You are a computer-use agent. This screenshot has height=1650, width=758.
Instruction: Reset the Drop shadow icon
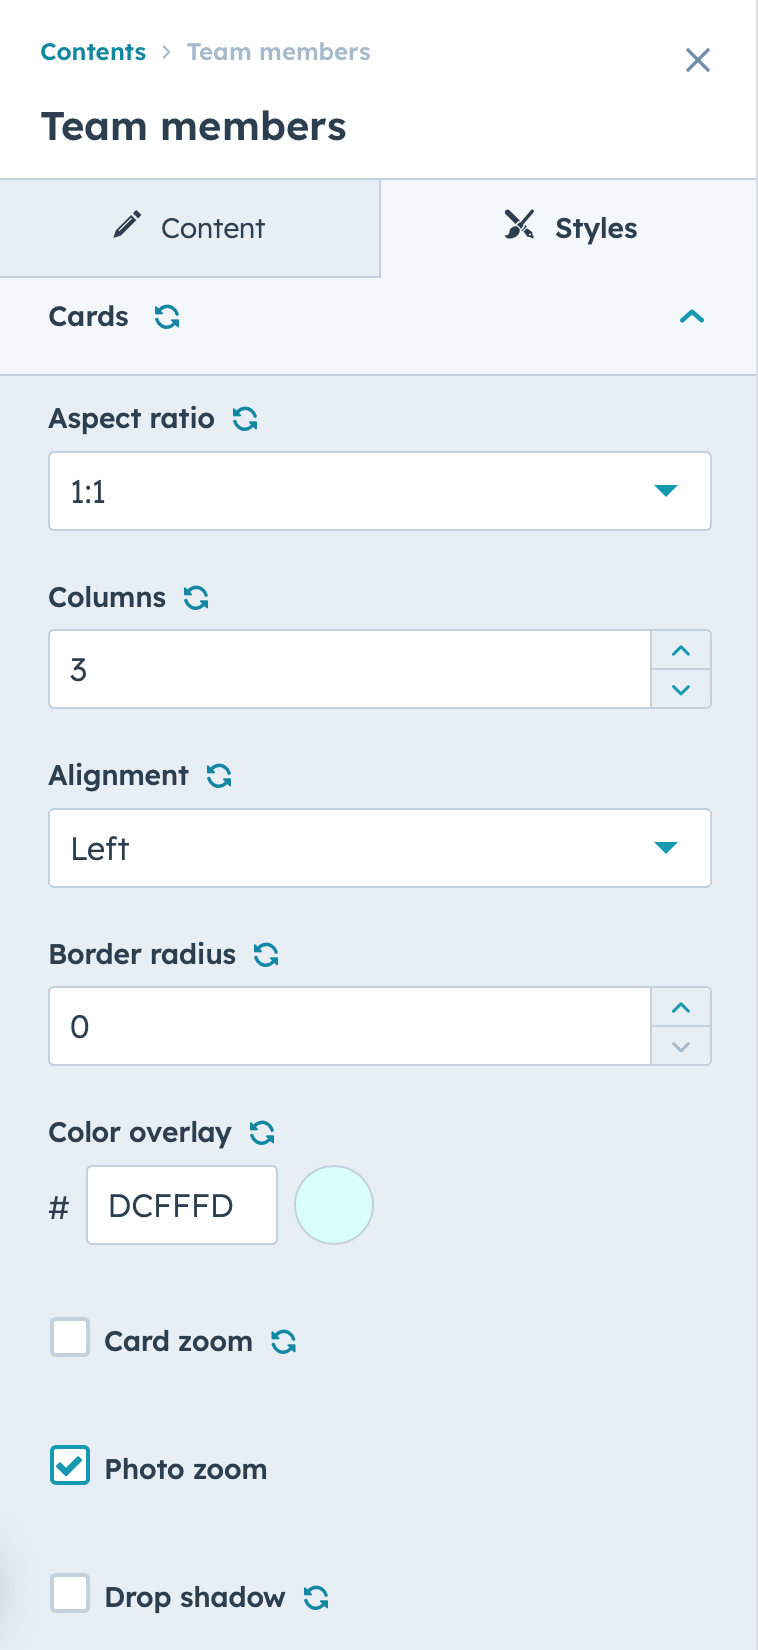pos(316,1598)
